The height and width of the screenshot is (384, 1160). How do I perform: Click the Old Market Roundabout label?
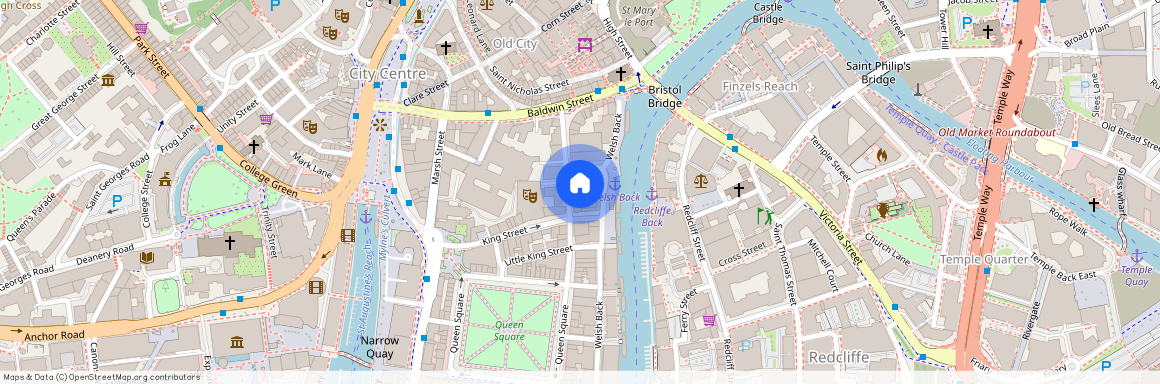tap(997, 132)
